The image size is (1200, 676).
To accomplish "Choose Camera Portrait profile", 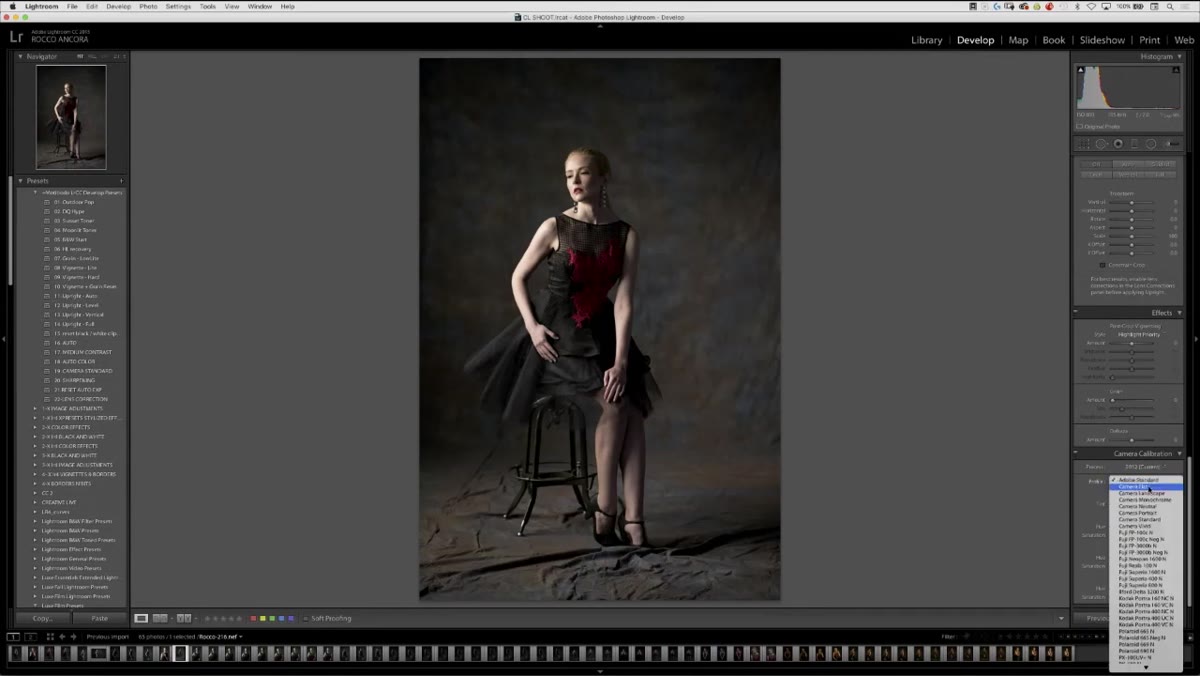I will [x=1145, y=513].
